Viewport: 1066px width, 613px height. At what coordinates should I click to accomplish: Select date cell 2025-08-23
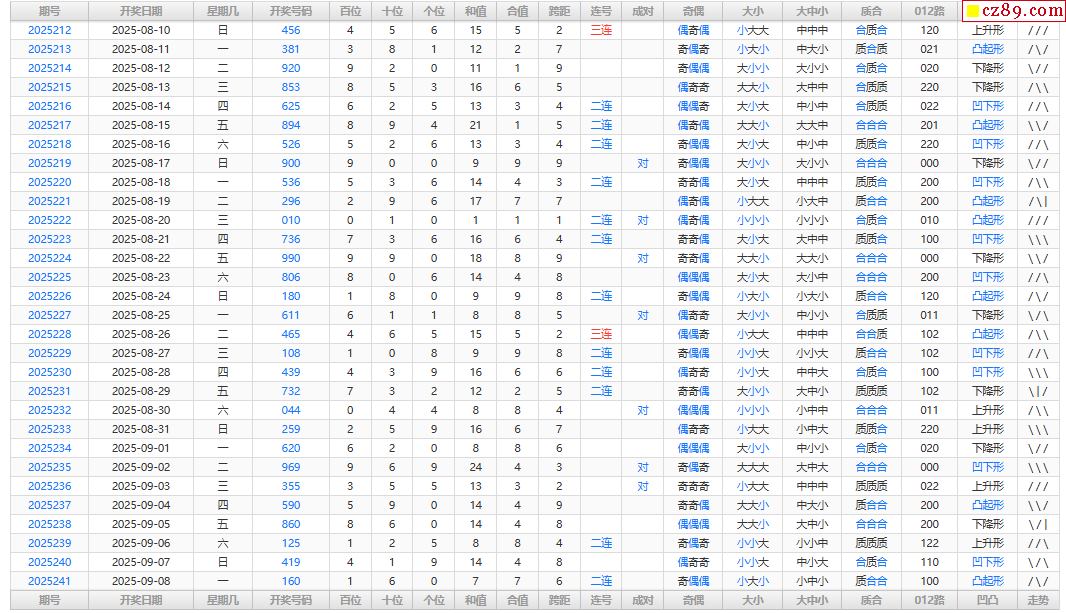point(141,277)
